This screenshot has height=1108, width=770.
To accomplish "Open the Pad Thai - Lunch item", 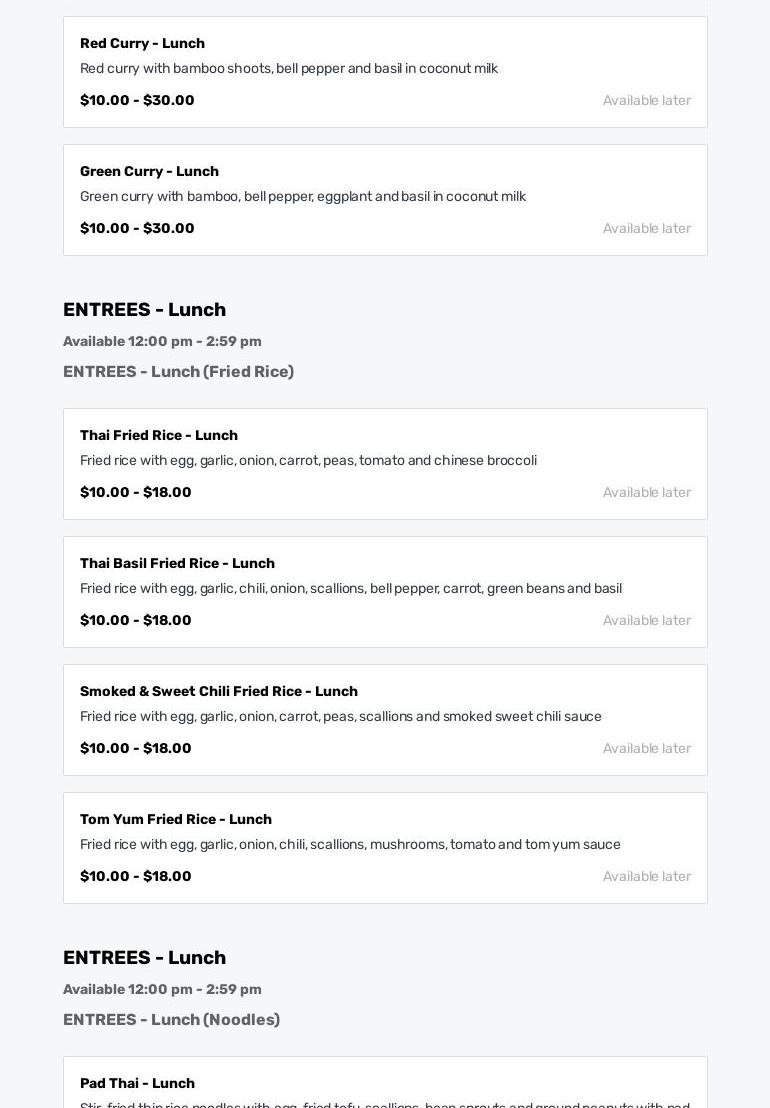I will [x=137, y=1083].
